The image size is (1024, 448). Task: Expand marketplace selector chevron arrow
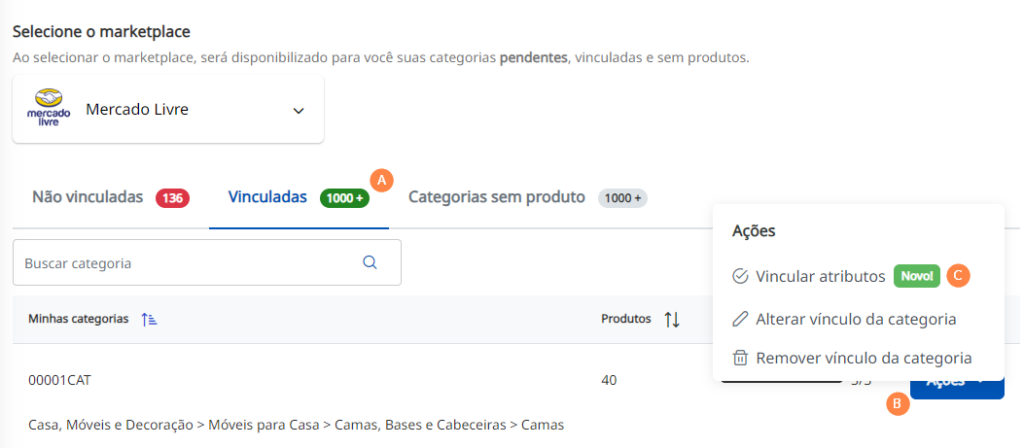click(298, 110)
